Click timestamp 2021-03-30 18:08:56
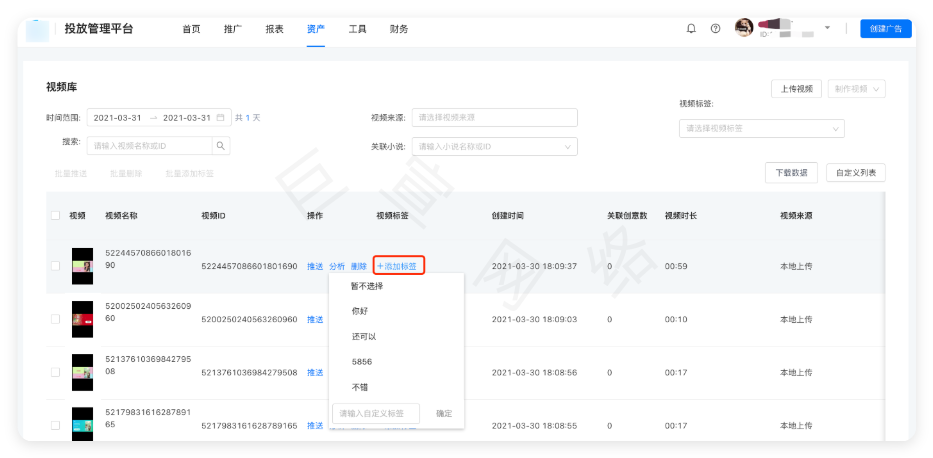 click(534, 372)
